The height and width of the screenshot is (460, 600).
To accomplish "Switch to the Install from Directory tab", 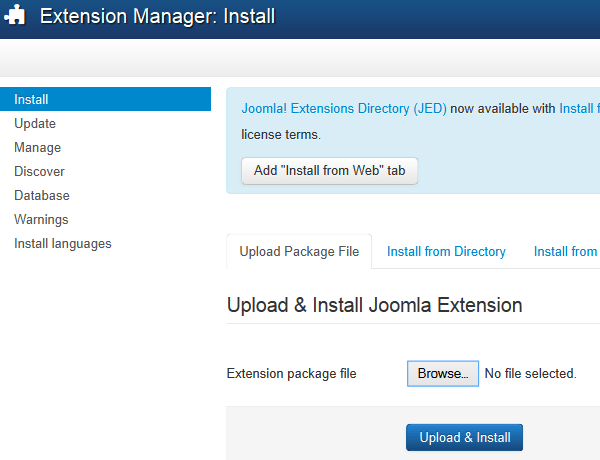I will point(446,252).
